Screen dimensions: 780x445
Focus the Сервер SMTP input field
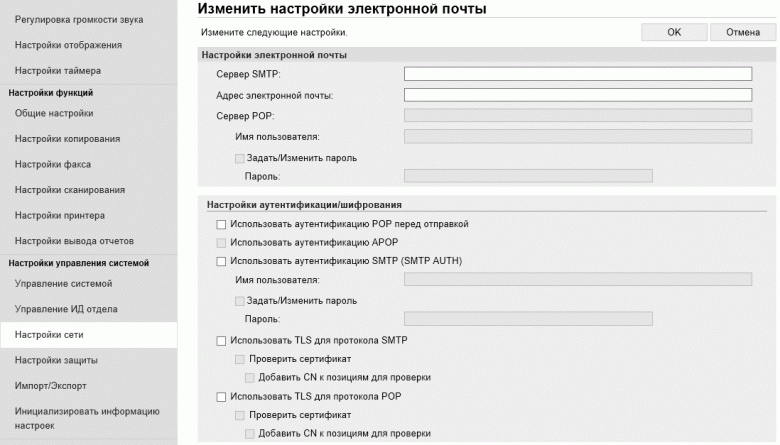tap(578, 73)
